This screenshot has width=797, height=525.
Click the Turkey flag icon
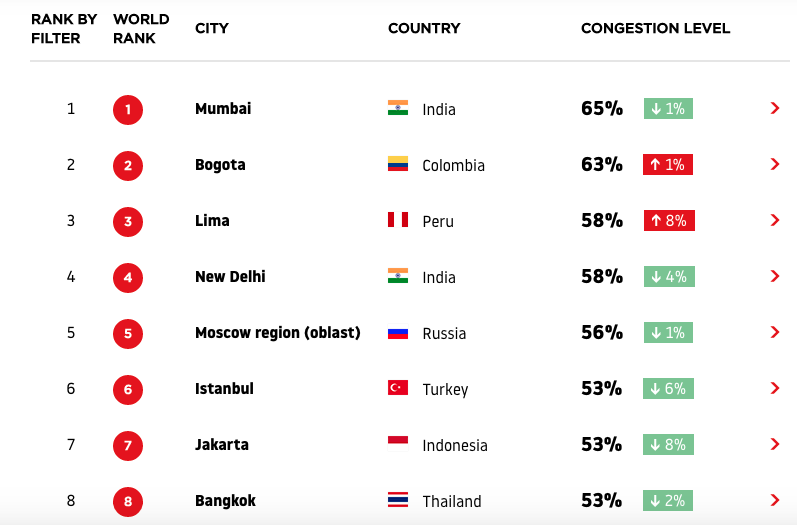click(397, 388)
